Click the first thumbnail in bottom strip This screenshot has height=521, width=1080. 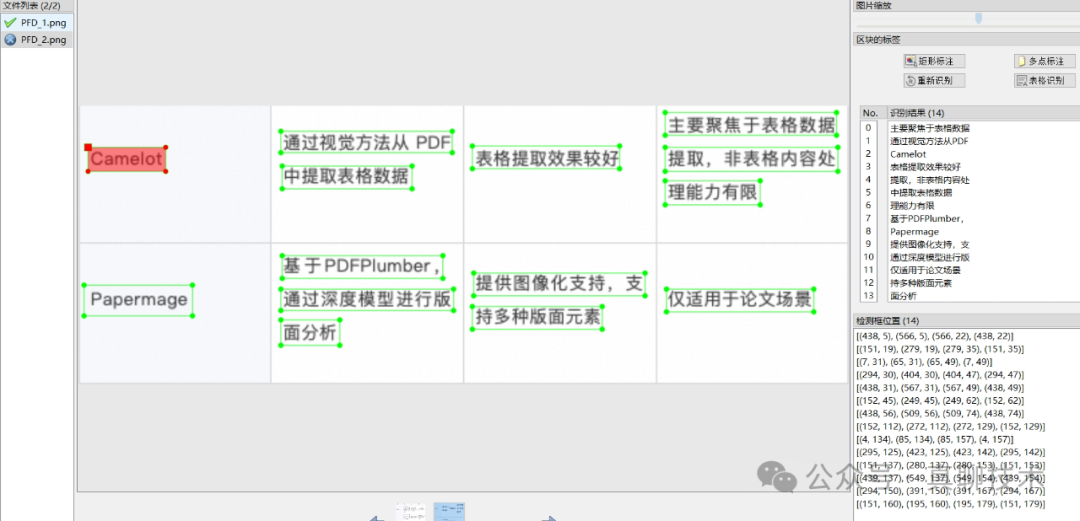[410, 511]
